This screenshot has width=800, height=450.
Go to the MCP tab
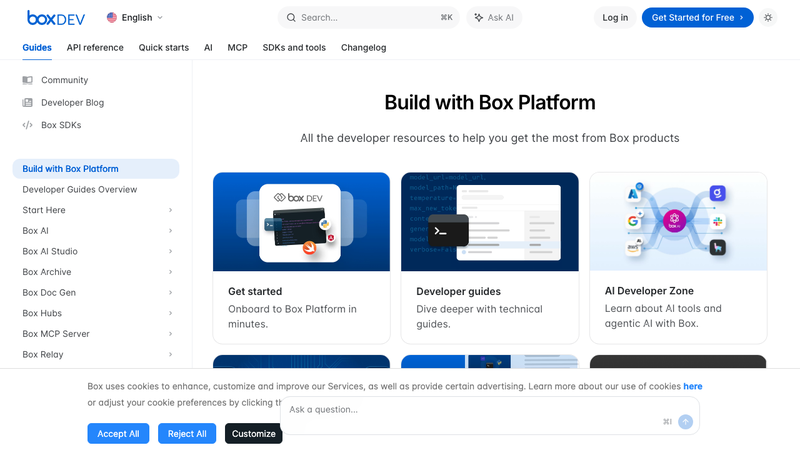click(237, 47)
